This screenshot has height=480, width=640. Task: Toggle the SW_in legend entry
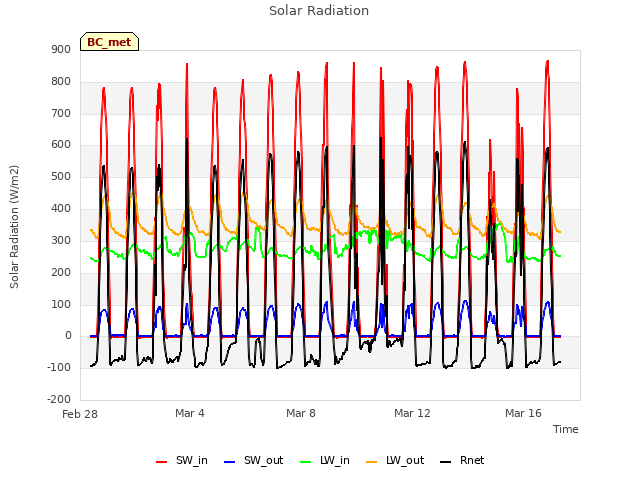point(182,461)
